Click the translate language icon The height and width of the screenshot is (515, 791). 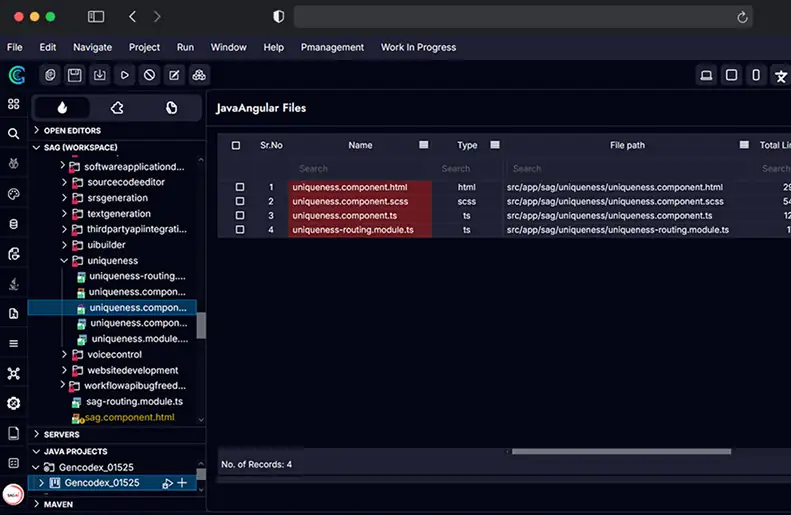[781, 76]
